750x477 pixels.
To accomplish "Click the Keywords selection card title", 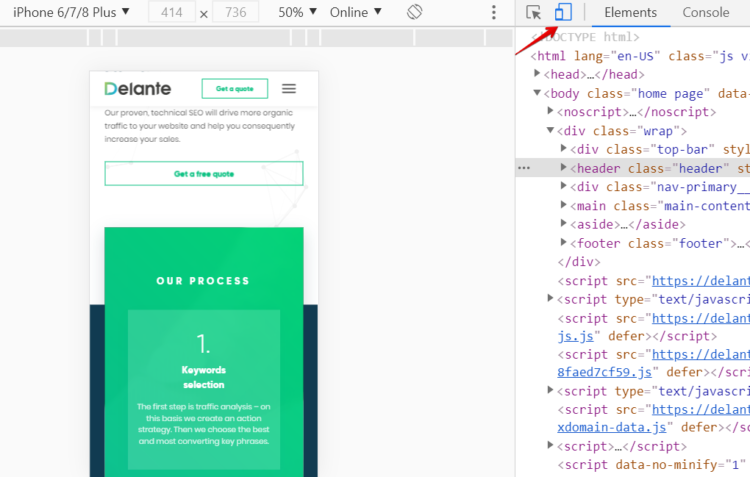I will 204,377.
